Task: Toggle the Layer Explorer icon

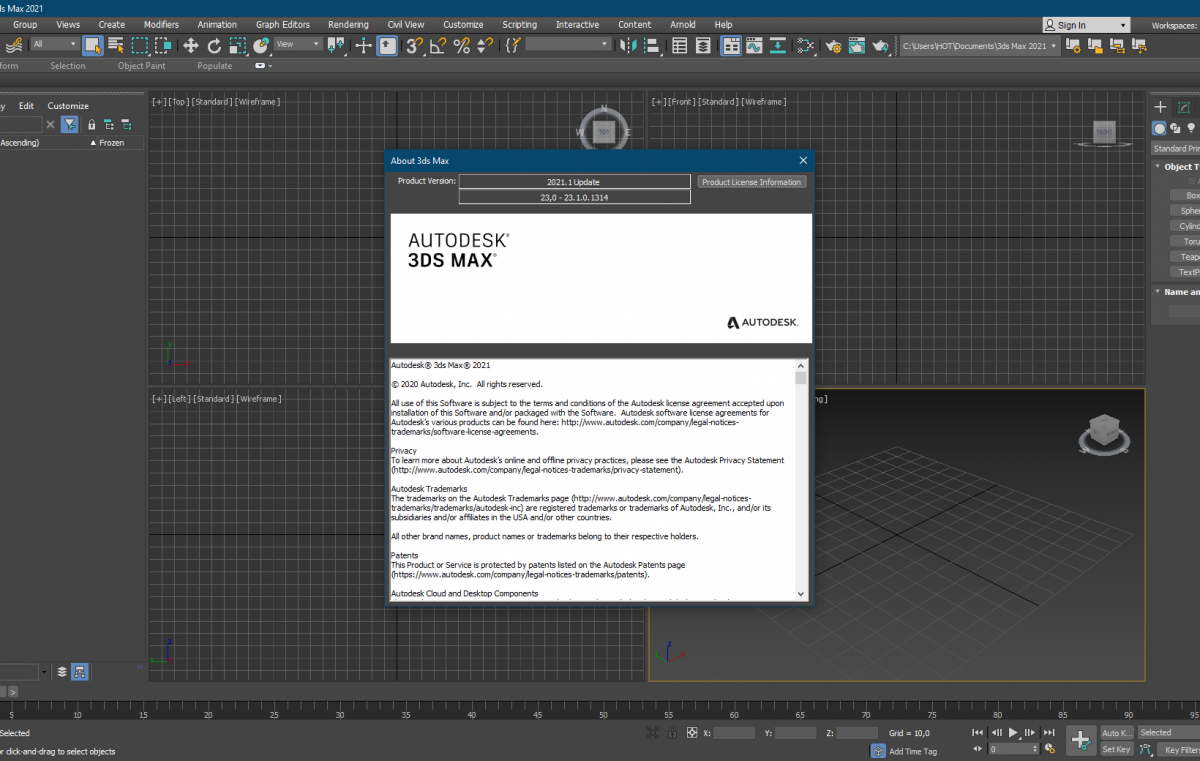Action: 704,45
